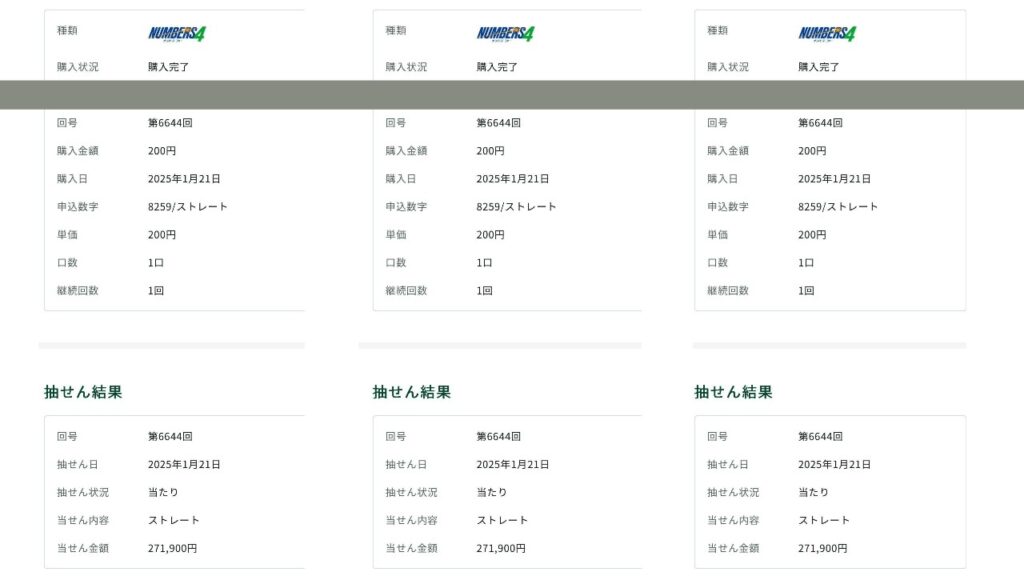Click the NUMBERS4 logo in the left panel
The width and height of the screenshot is (1024, 576).
point(177,34)
